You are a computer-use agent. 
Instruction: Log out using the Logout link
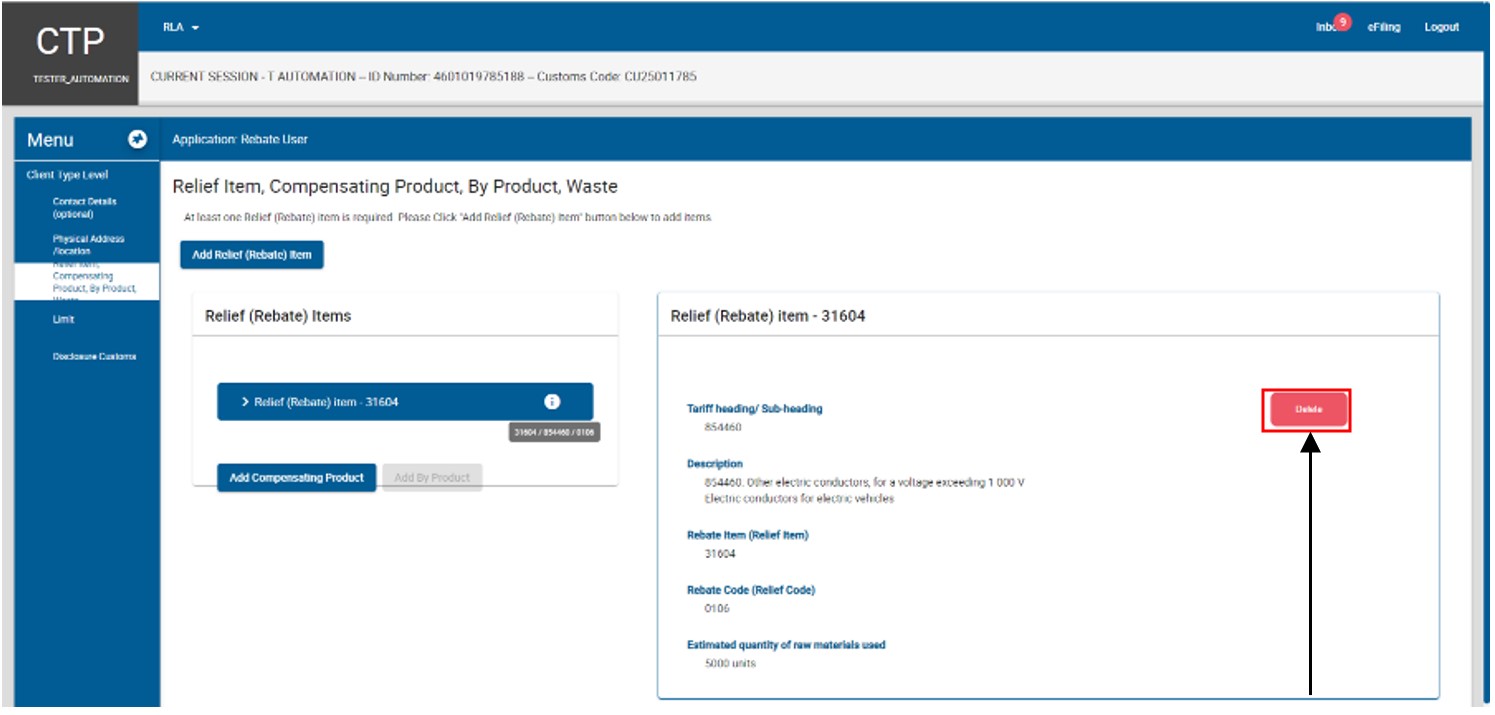pyautogui.click(x=1441, y=27)
